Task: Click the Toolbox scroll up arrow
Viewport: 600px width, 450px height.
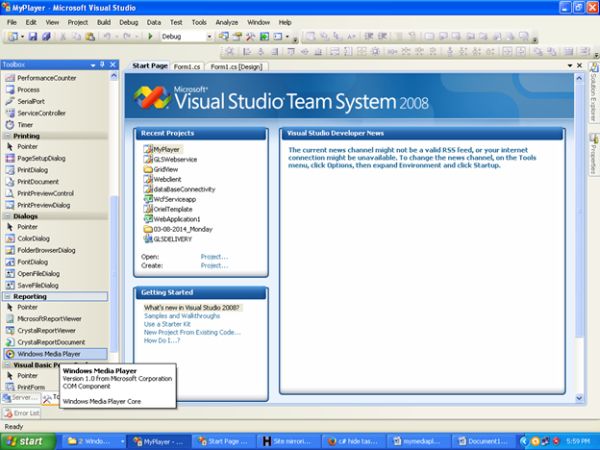Action: pos(114,76)
